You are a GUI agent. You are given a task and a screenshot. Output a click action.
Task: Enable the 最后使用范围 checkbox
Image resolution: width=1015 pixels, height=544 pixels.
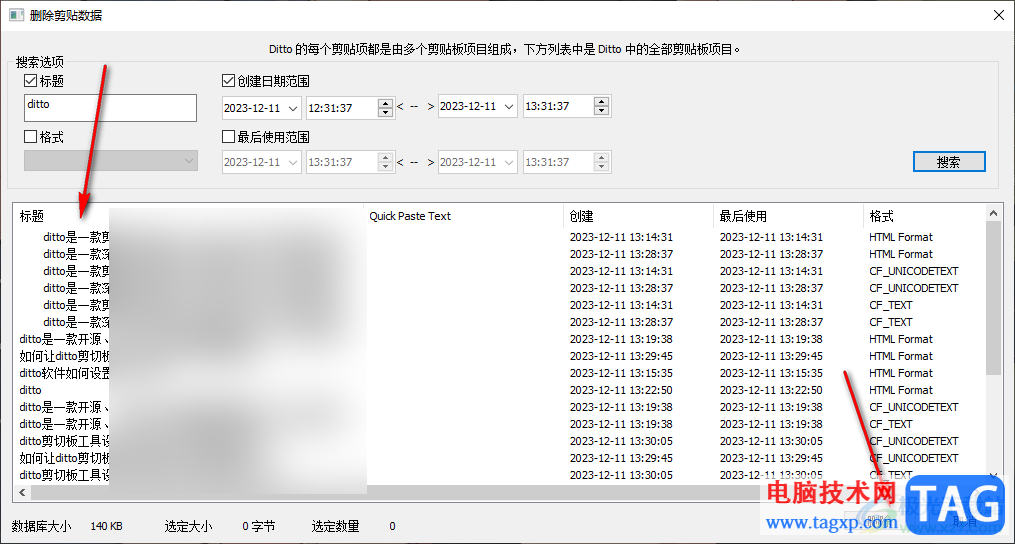228,137
